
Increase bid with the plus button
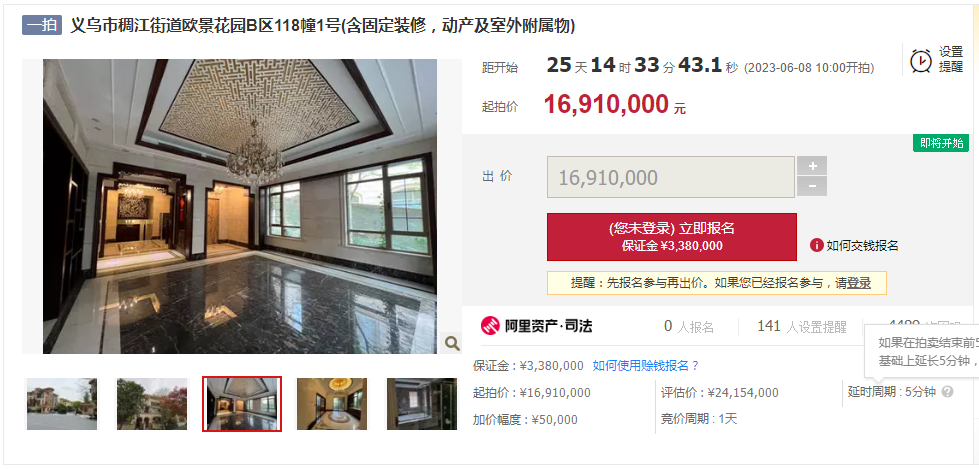[x=812, y=166]
